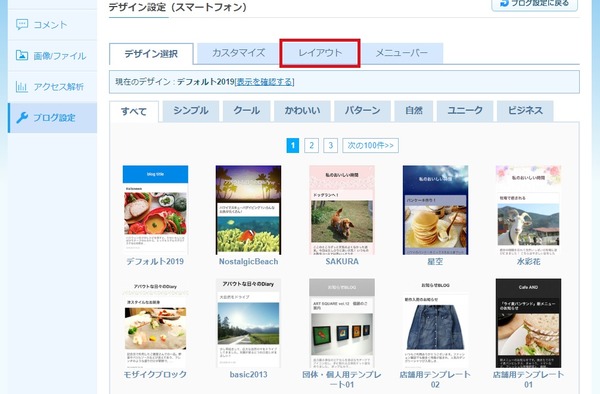Click the 店舗用テンプレート01 name link
Screen dimensions: 600x394
tap(528, 379)
